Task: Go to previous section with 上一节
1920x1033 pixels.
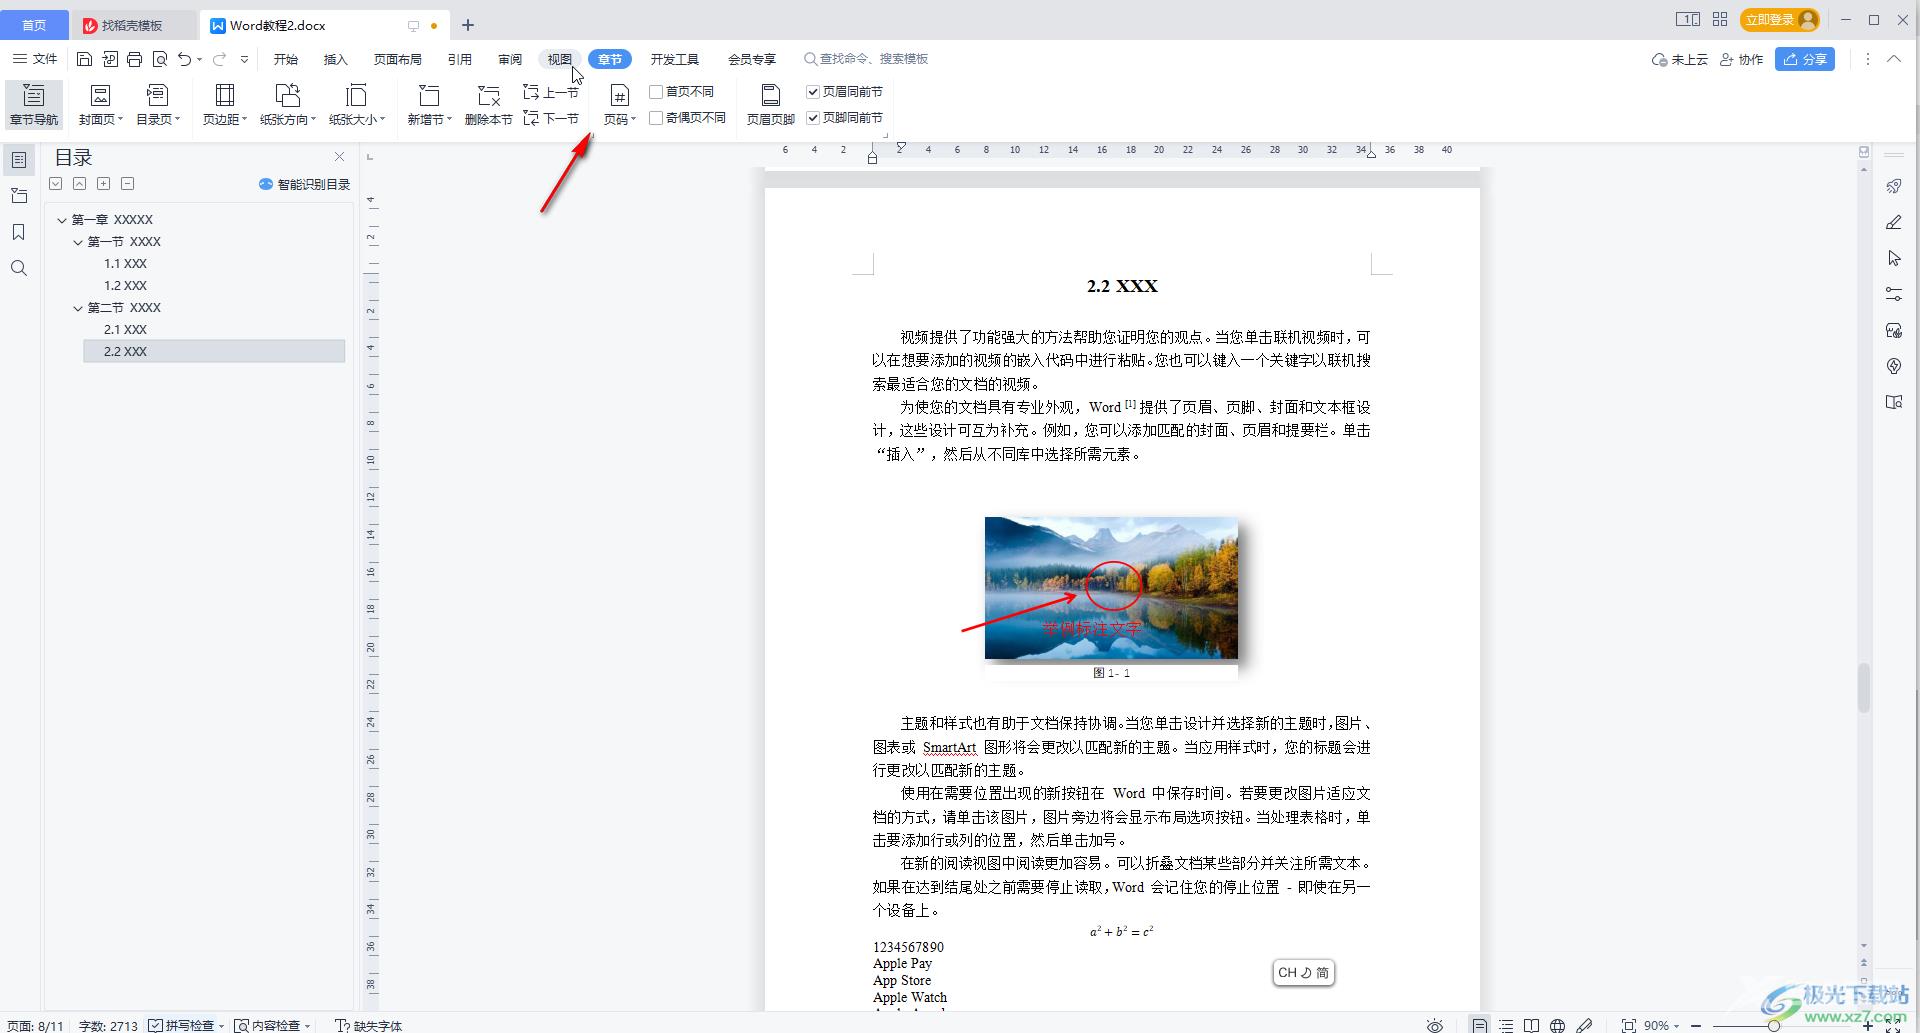Action: pyautogui.click(x=551, y=92)
